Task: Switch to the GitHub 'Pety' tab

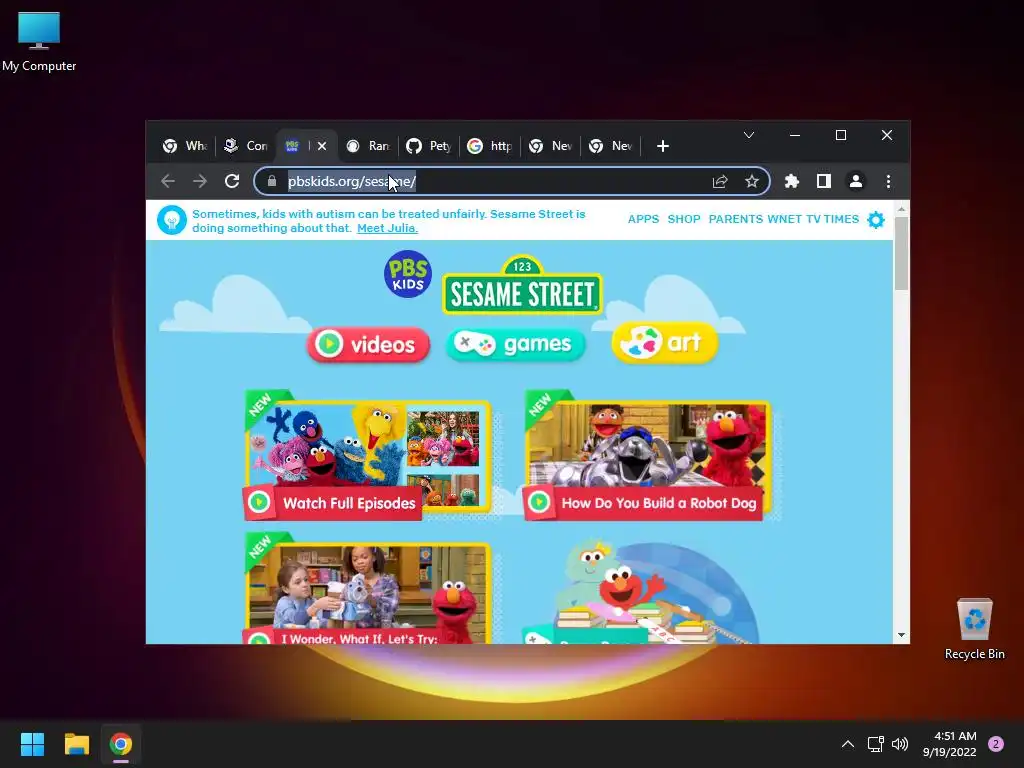Action: tap(429, 146)
